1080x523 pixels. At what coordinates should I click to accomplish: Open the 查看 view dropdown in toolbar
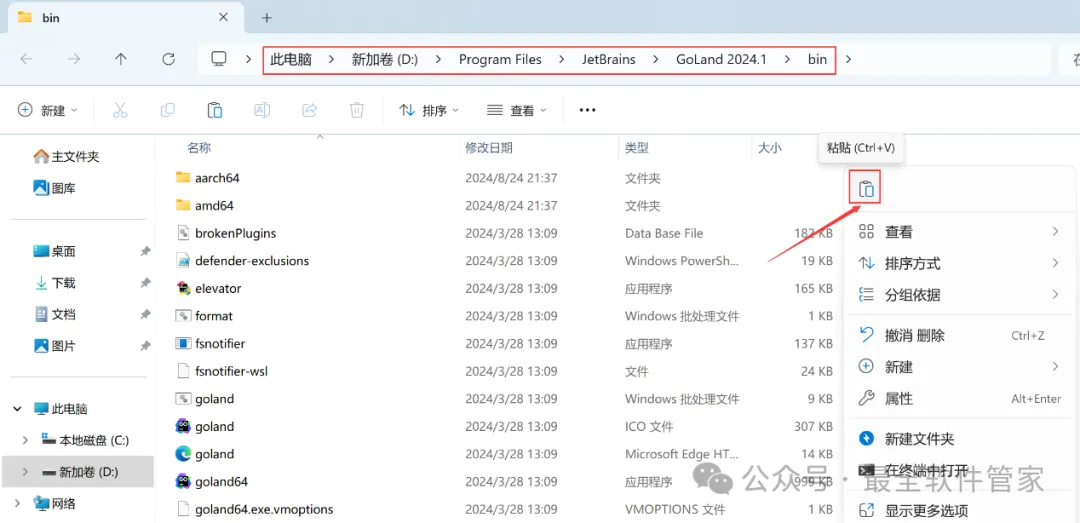click(x=517, y=110)
